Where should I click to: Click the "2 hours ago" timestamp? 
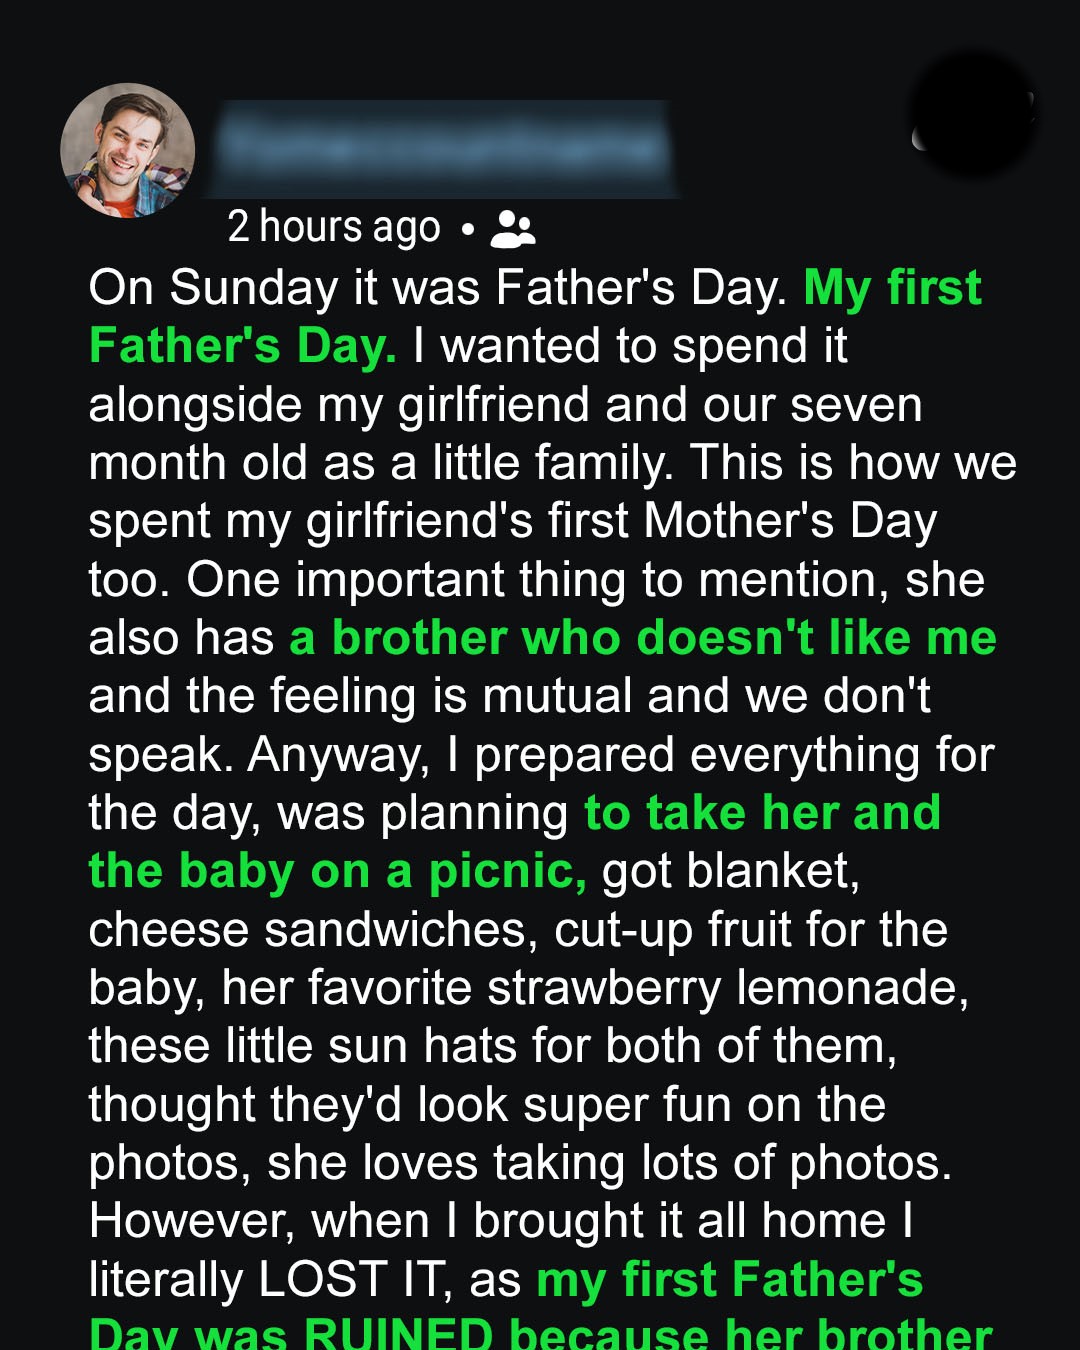(333, 227)
